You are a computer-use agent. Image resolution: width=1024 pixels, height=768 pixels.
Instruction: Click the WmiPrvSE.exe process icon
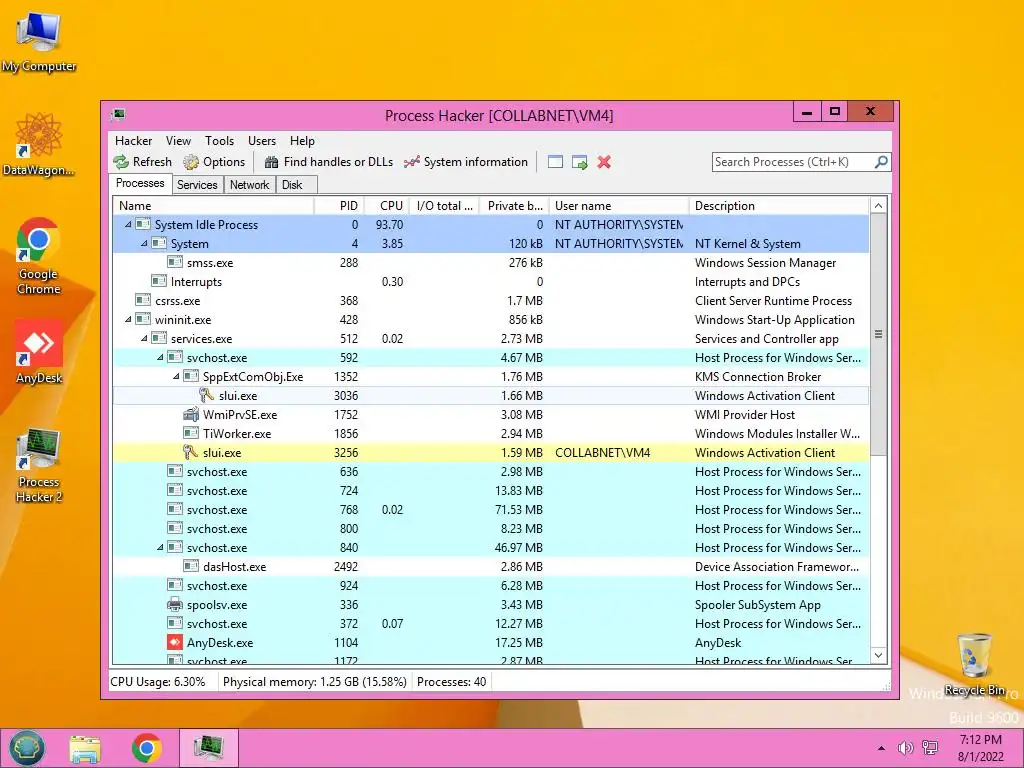click(191, 414)
